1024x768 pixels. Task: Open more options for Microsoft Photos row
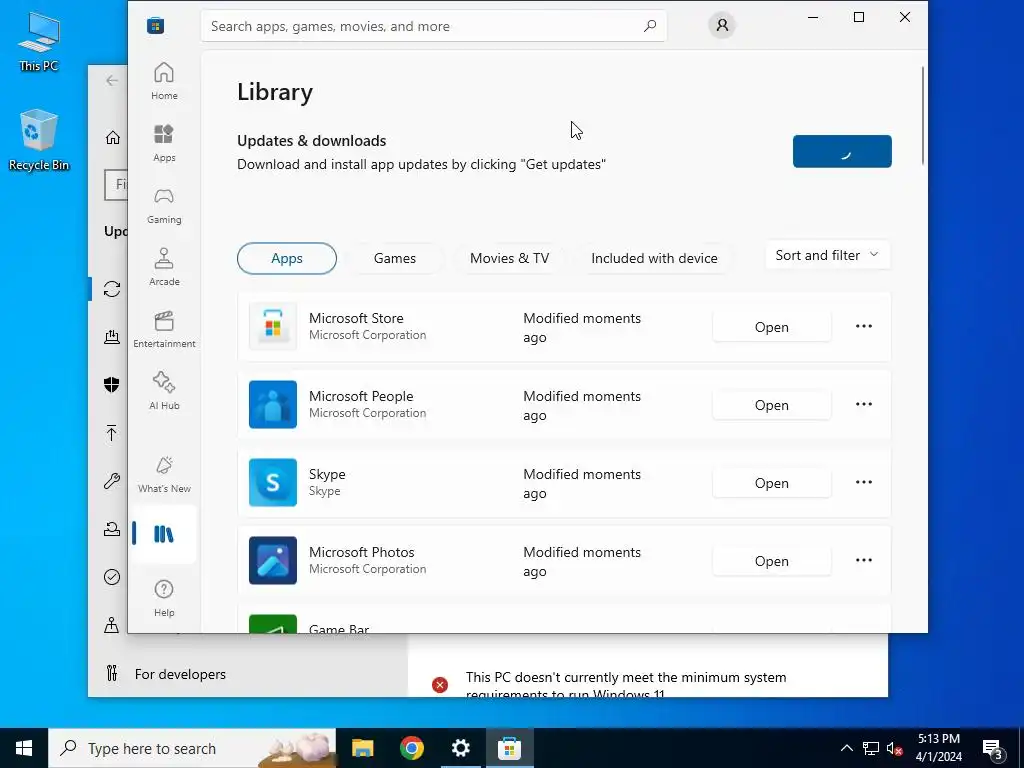click(x=863, y=560)
